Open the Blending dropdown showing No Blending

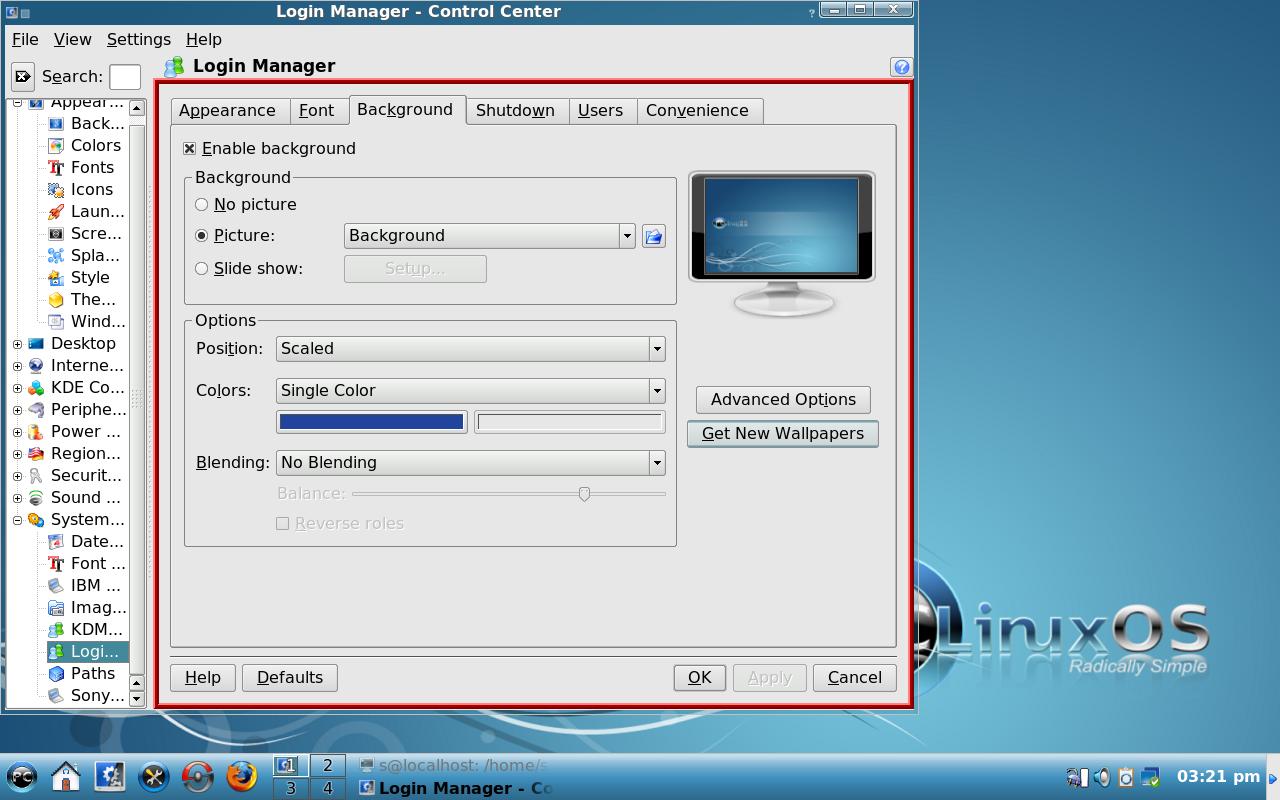coord(471,462)
